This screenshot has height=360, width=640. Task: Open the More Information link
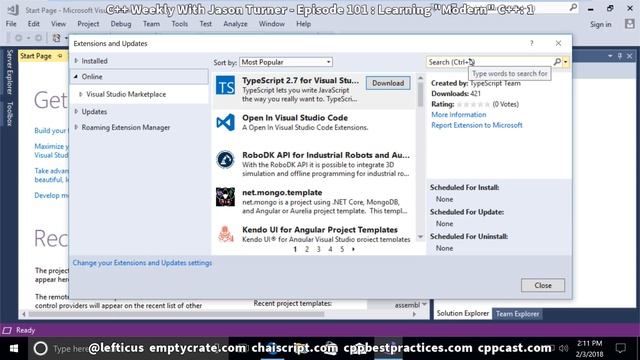(459, 115)
